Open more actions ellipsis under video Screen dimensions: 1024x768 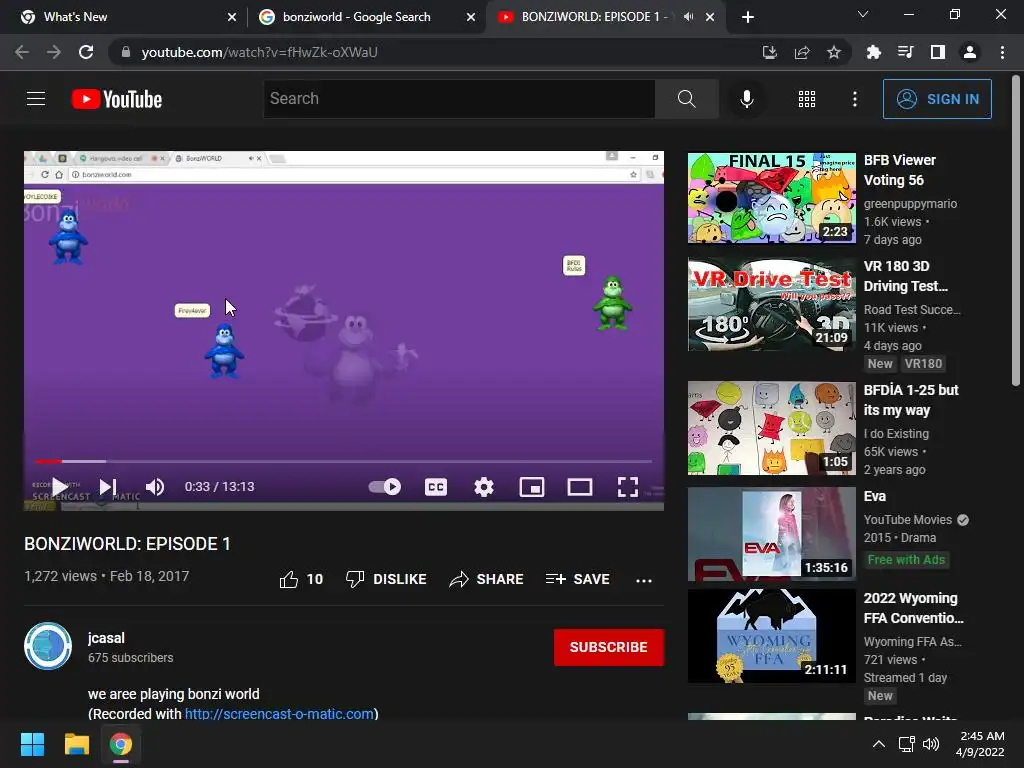pos(643,580)
